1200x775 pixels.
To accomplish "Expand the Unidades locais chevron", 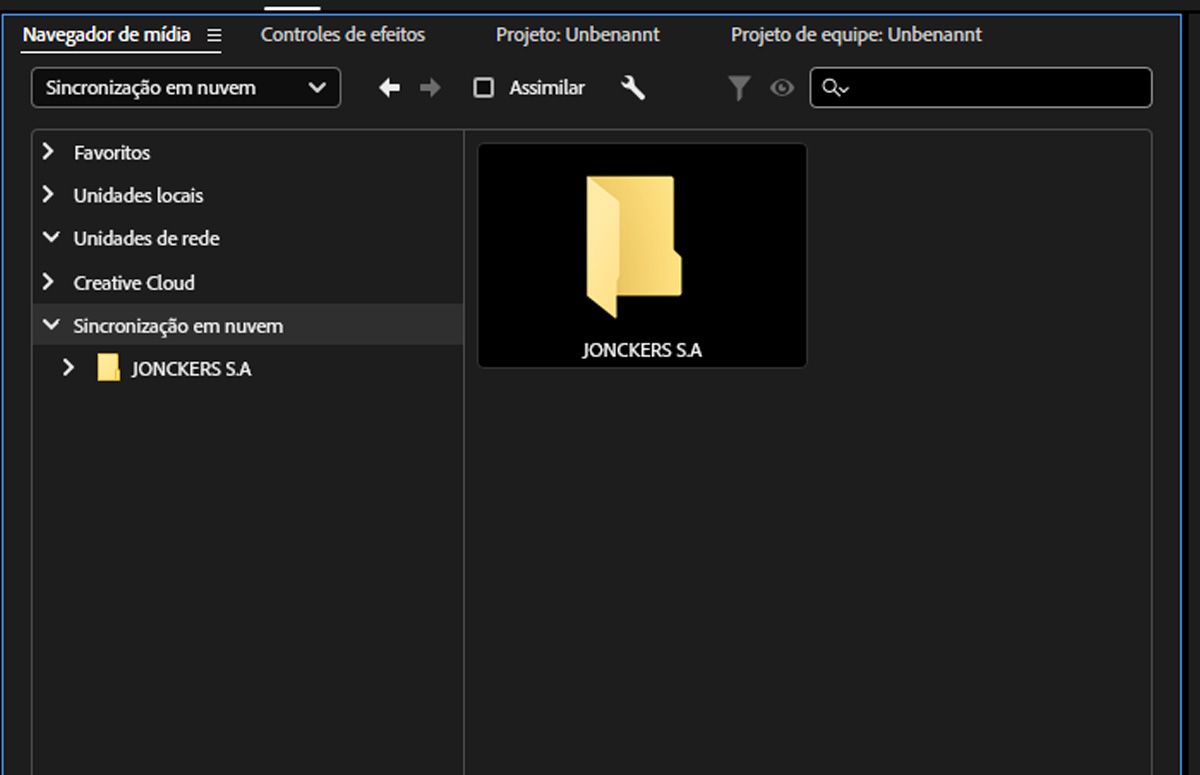I will 48,195.
